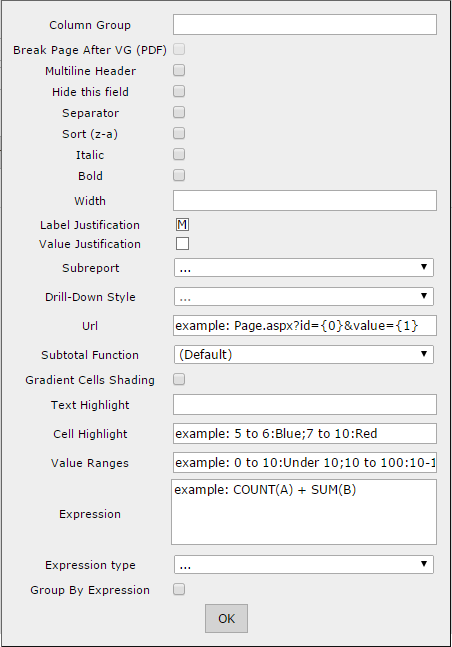This screenshot has height=647, width=452.
Task: Open the Subtotal Function dropdown
Action: tap(304, 354)
